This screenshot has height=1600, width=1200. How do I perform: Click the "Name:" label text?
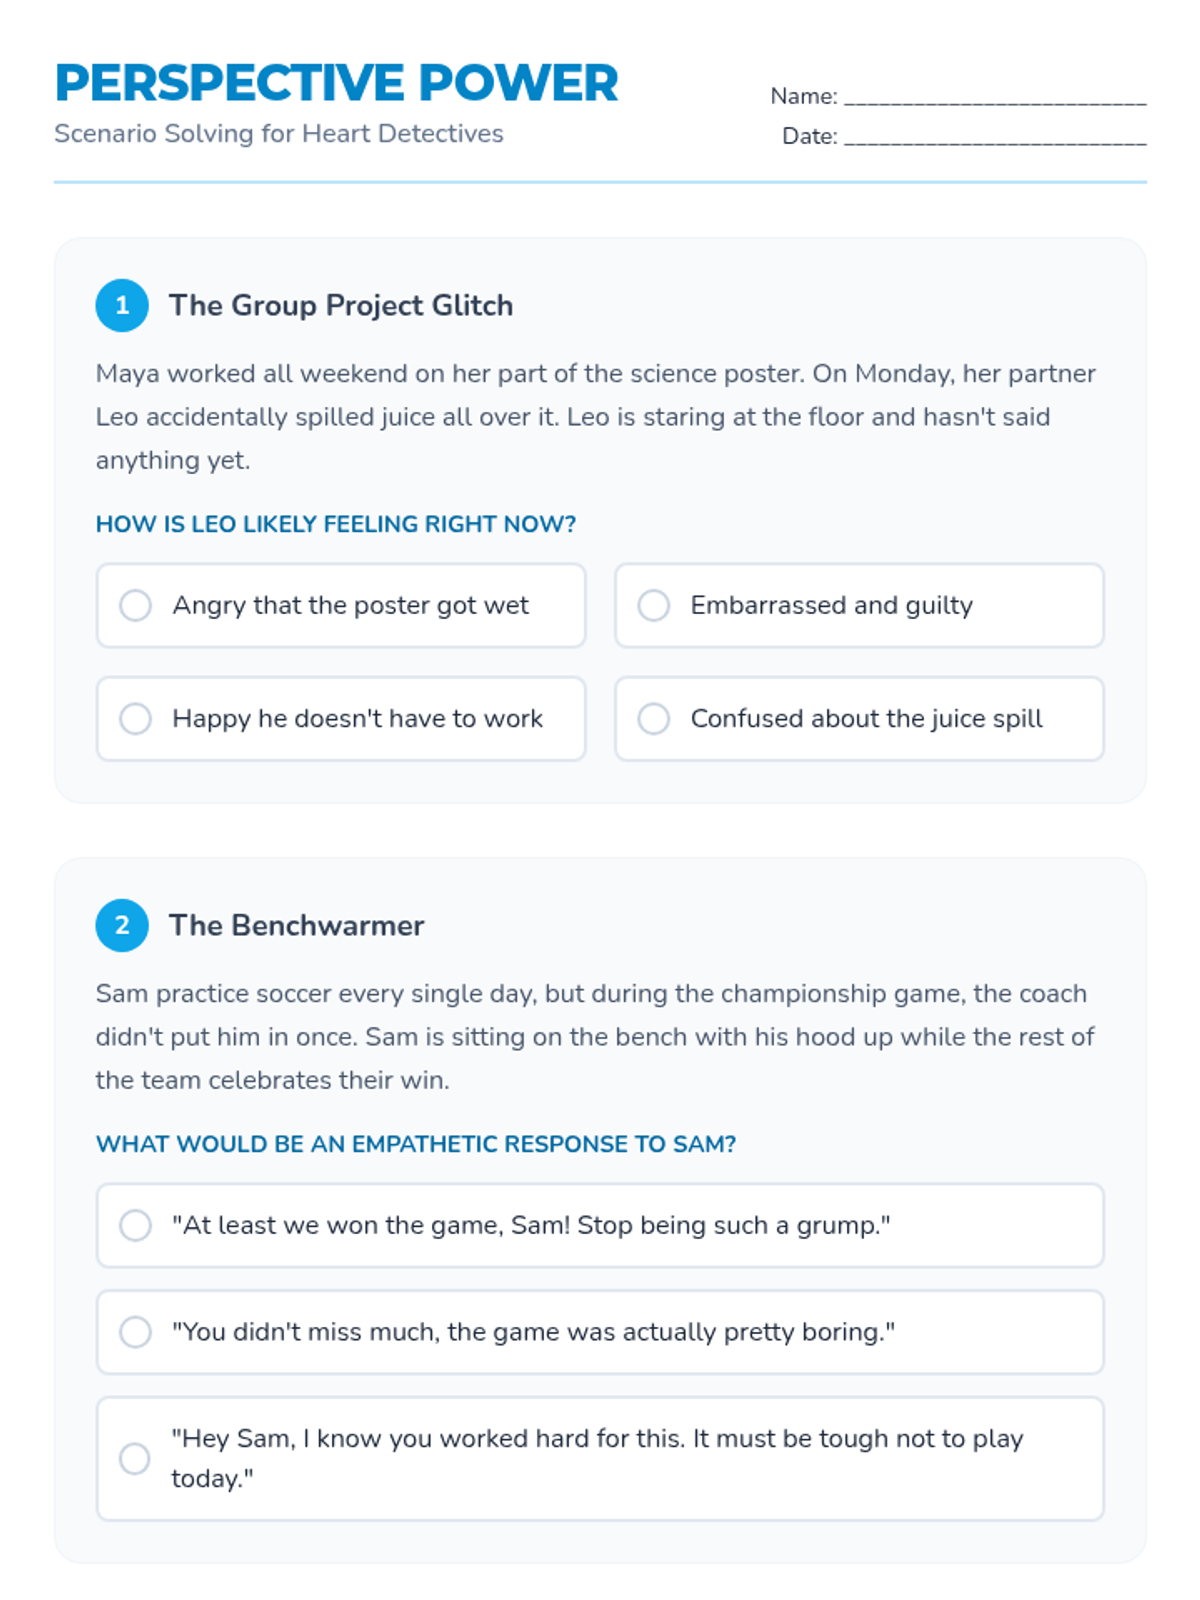click(x=803, y=96)
